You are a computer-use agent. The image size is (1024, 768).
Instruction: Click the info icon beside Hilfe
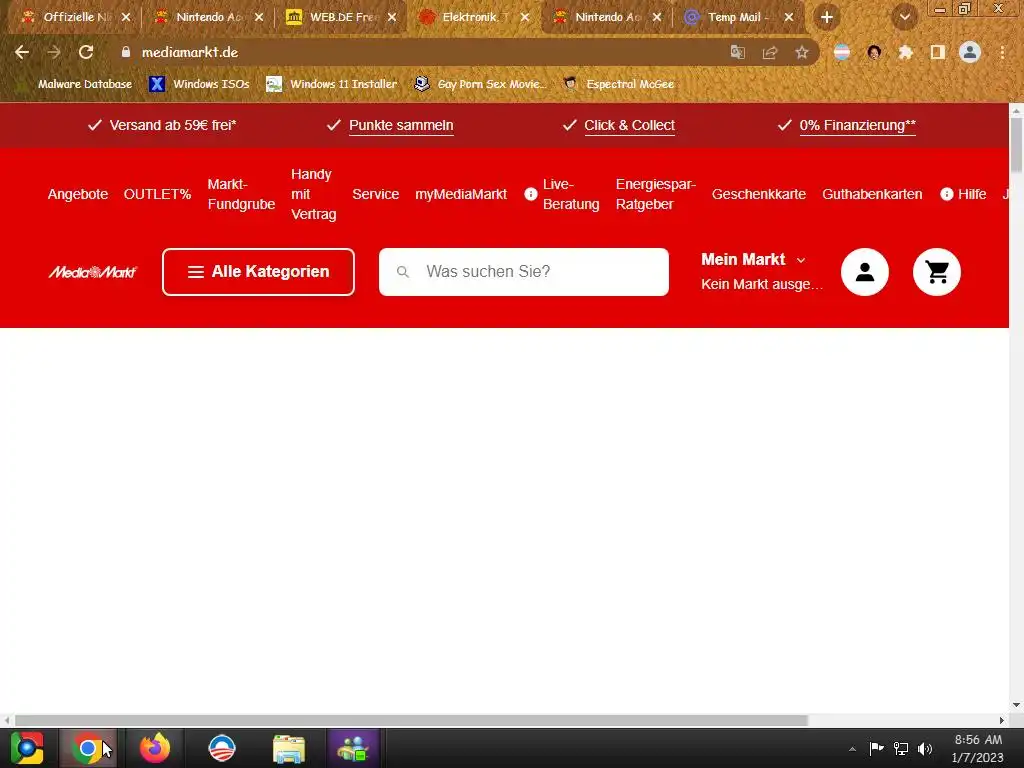click(x=946, y=194)
